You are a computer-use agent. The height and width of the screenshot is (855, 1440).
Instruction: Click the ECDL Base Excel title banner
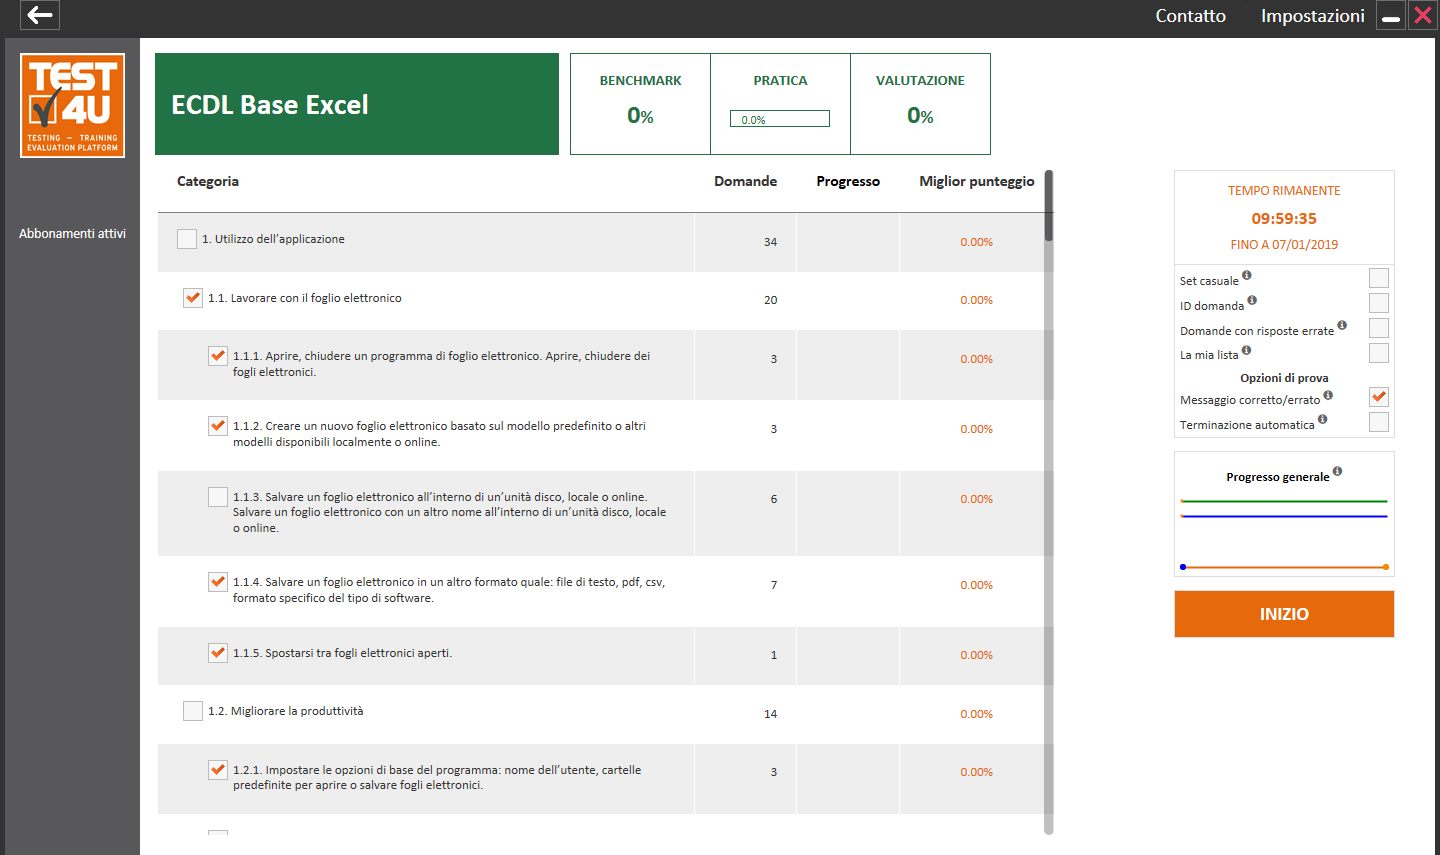357,104
